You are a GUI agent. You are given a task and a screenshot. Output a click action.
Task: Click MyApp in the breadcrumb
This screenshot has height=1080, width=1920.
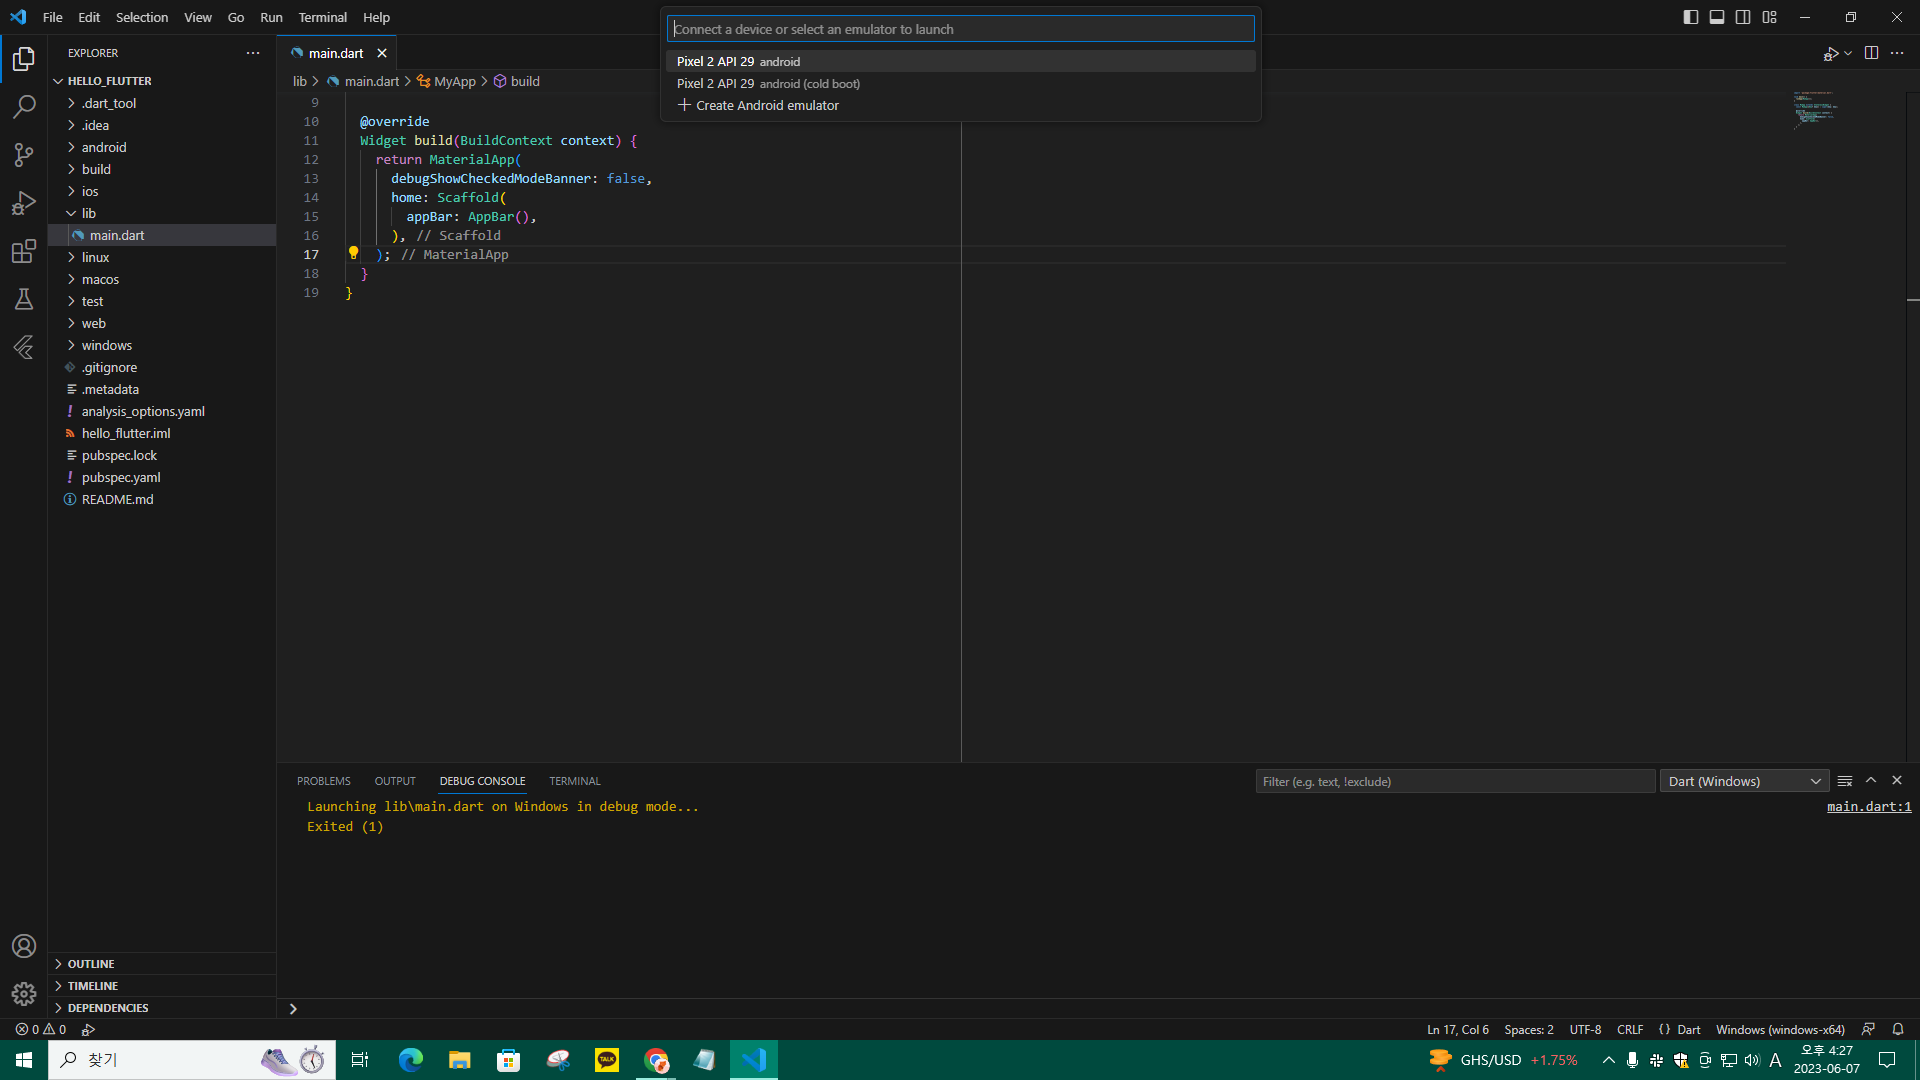tap(455, 81)
